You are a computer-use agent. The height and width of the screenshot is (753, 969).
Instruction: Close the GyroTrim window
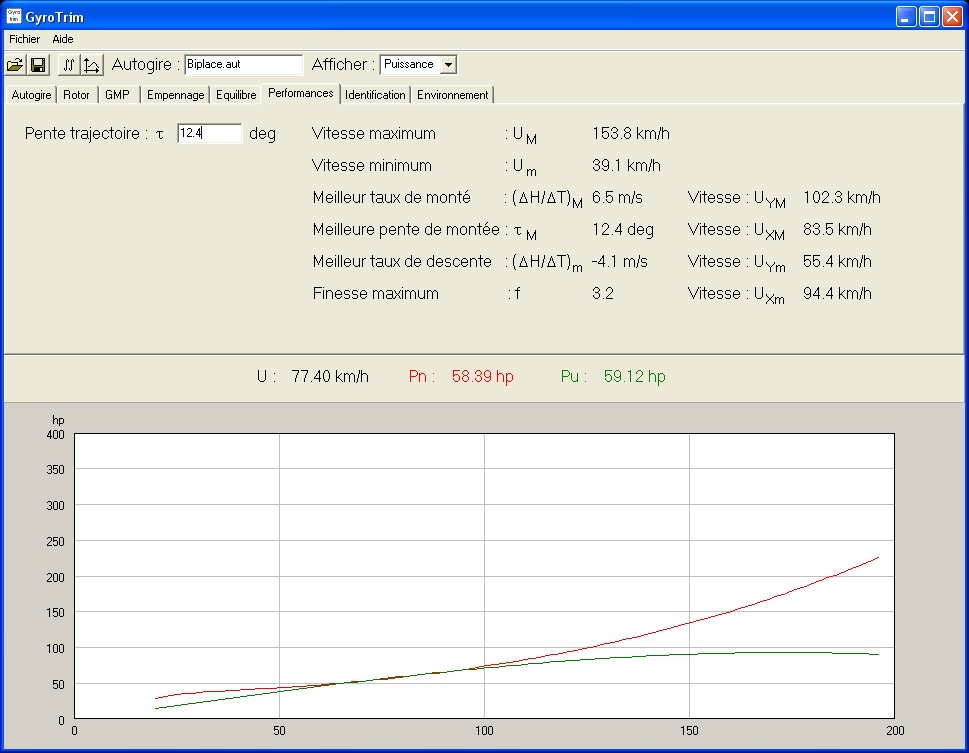(x=952, y=17)
